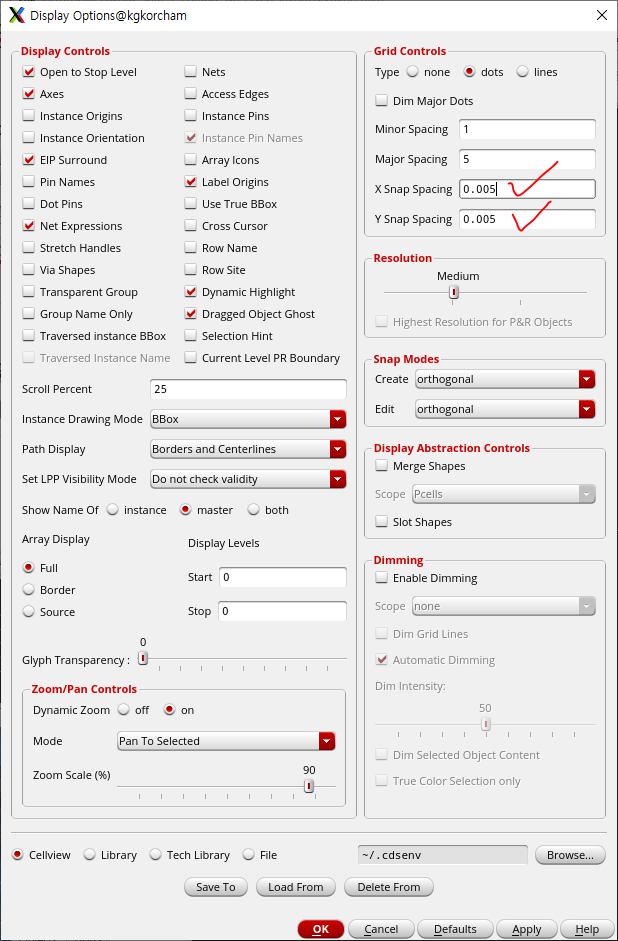Click the X Snap Spacing field
618x941 pixels.
527,189
